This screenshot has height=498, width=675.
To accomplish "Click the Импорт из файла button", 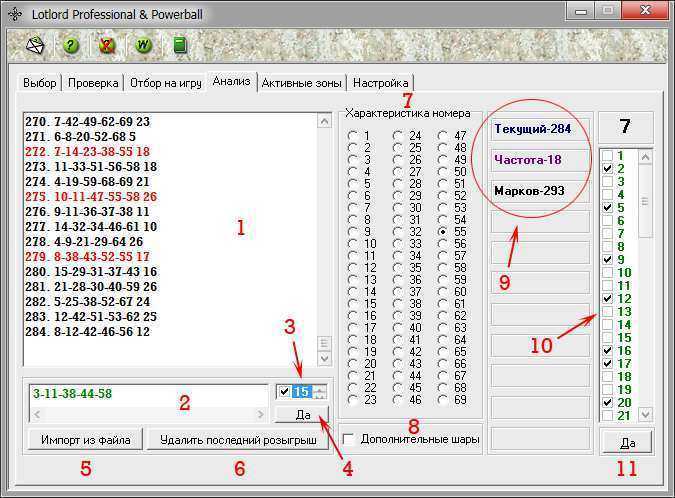I will 85,440.
